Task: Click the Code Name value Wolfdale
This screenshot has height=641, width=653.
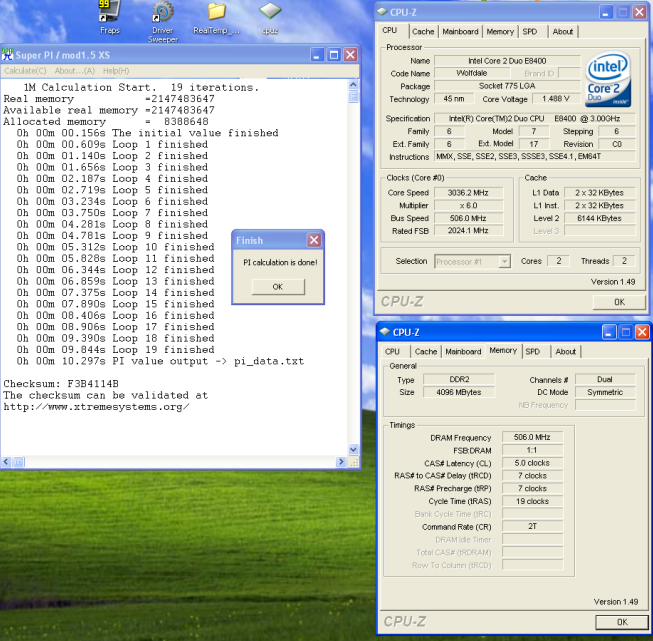Action: click(x=471, y=73)
